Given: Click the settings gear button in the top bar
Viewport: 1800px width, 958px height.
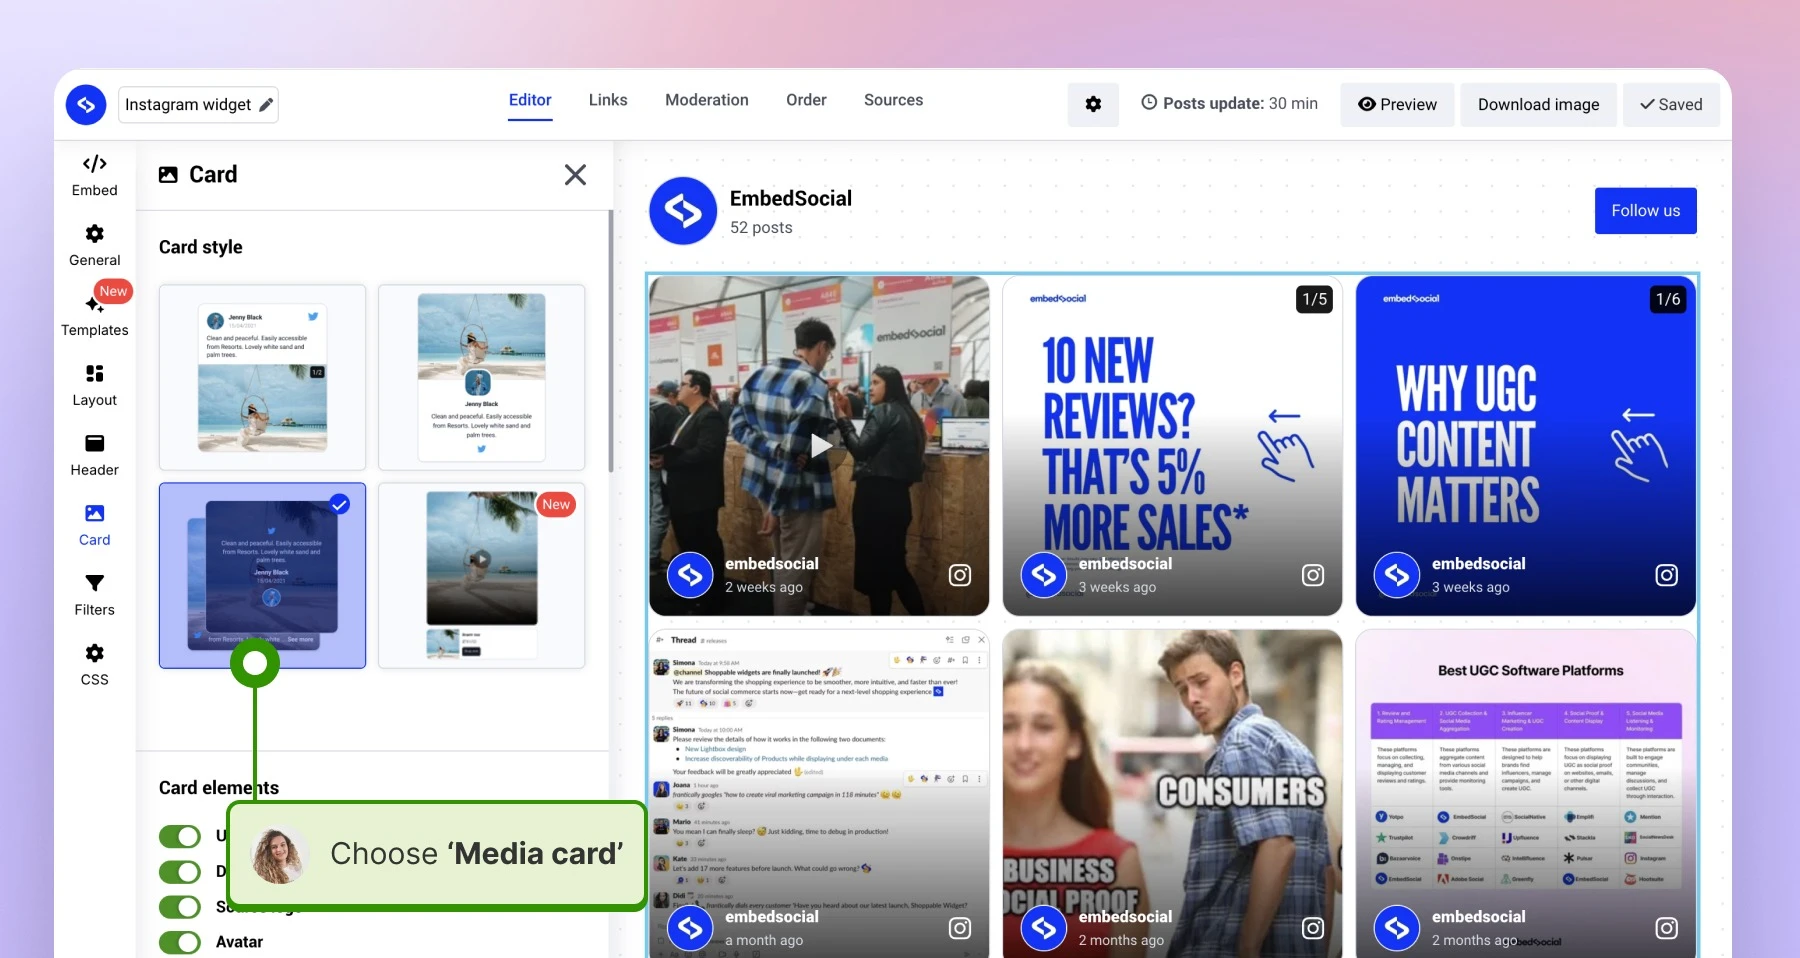Looking at the screenshot, I should (1093, 104).
